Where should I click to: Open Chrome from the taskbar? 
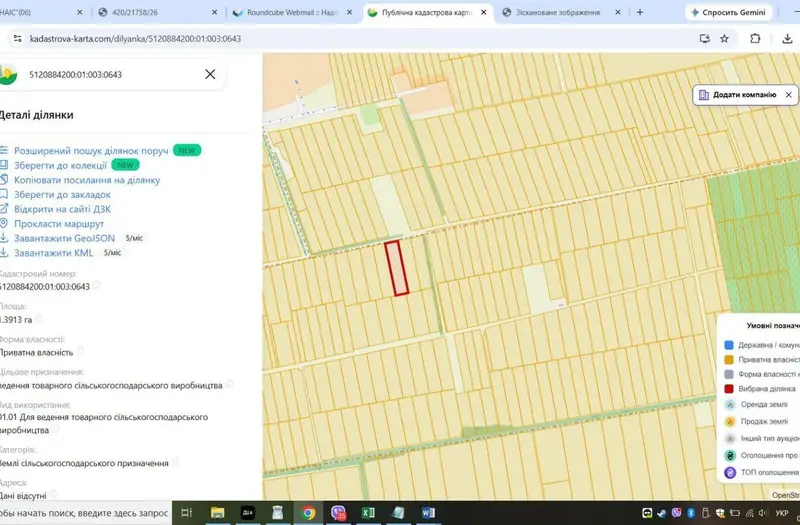[x=308, y=513]
